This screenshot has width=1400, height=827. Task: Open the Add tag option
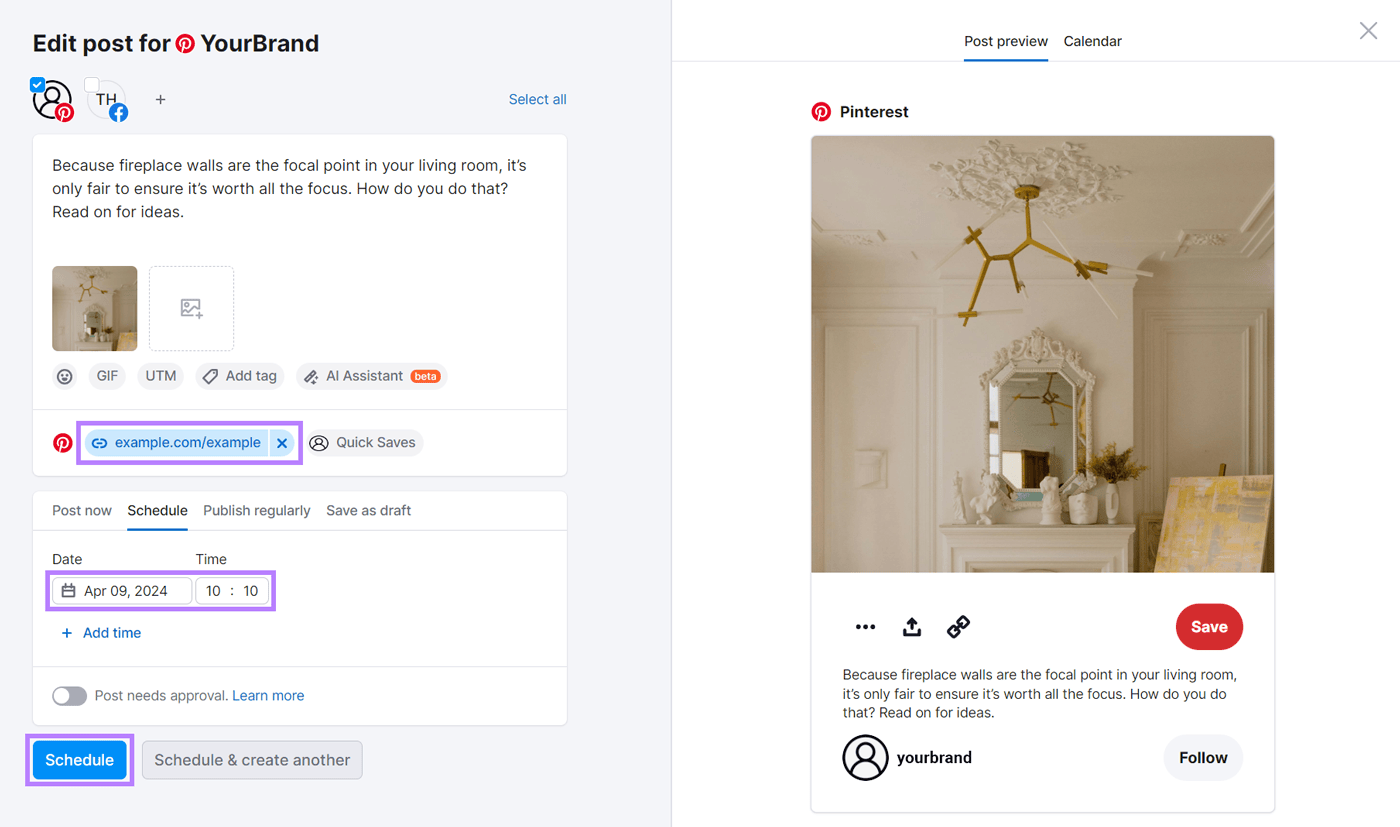[x=239, y=375]
